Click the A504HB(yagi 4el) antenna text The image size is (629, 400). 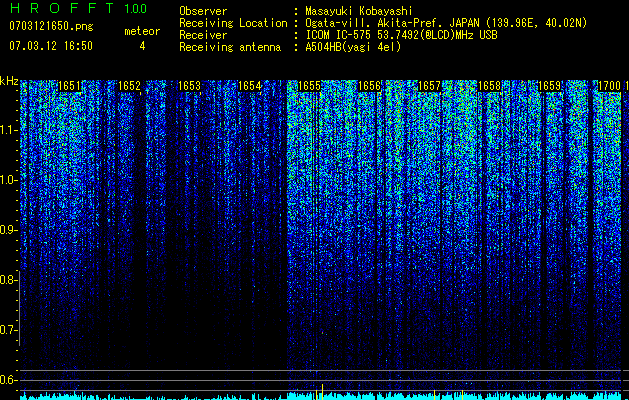point(353,47)
